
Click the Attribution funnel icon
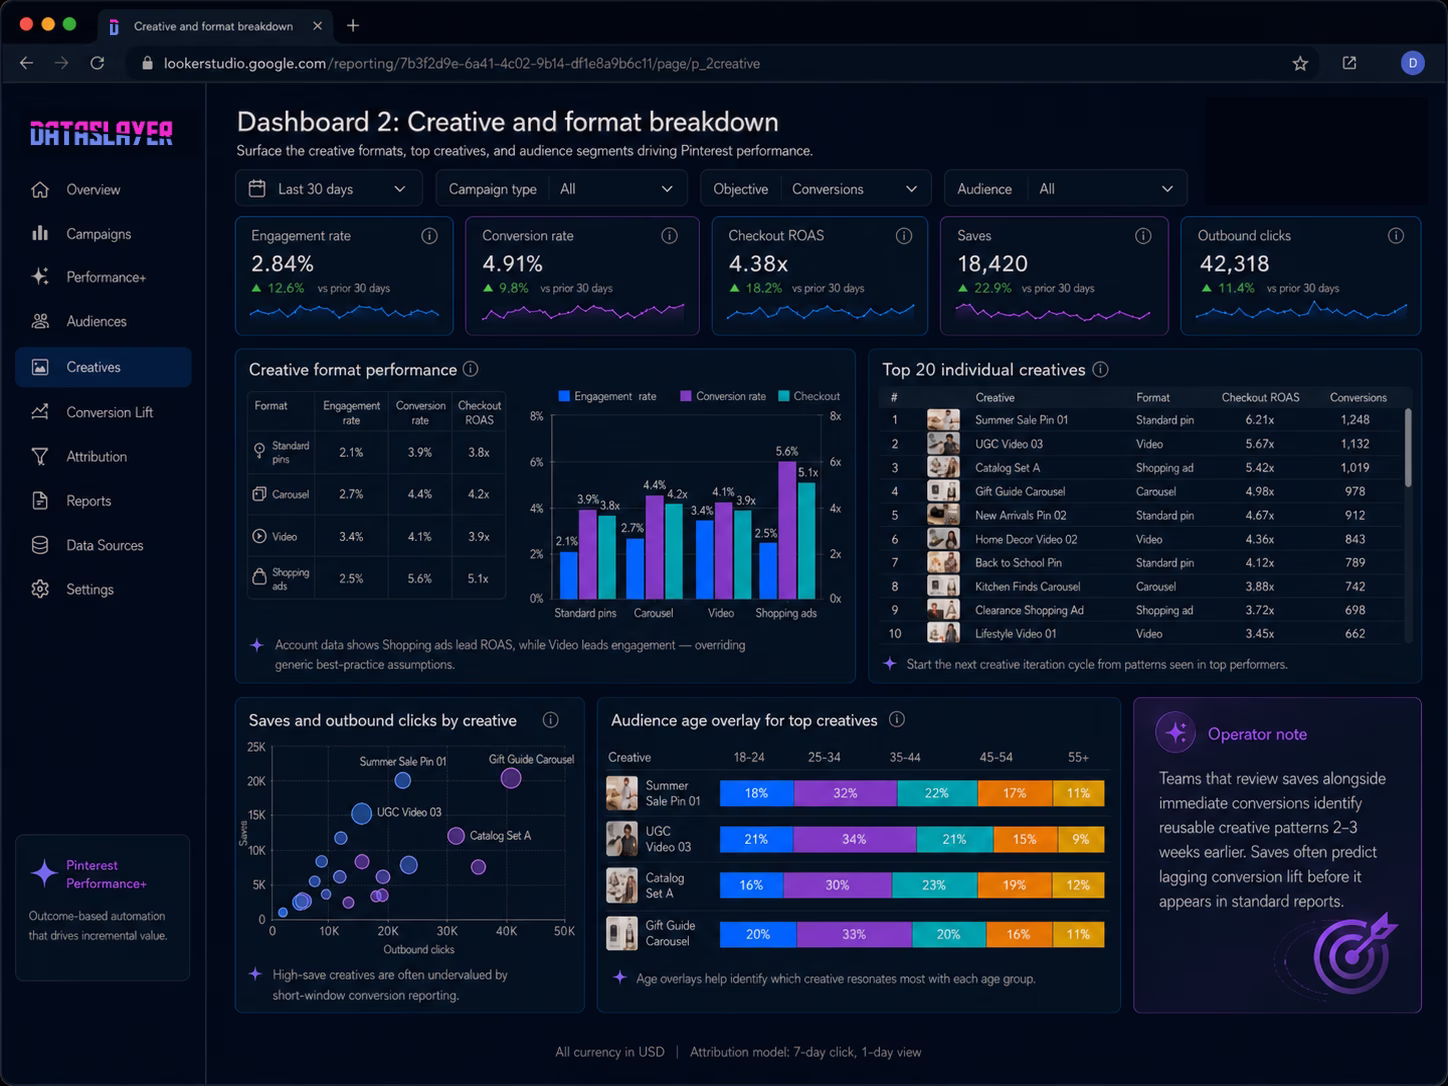40,456
